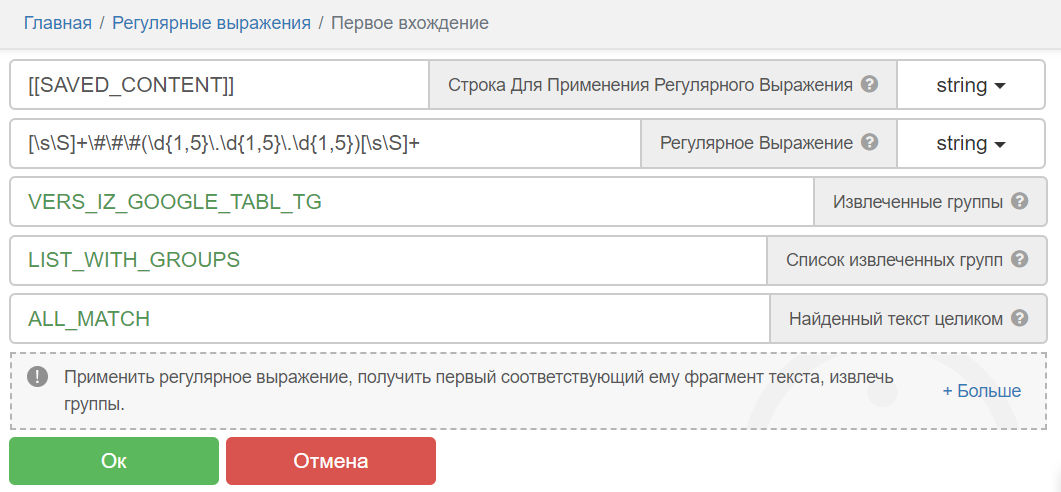Image resolution: width=1061 pixels, height=492 pixels.
Task: Go to Главная breadcrumb
Action: [x=58, y=22]
